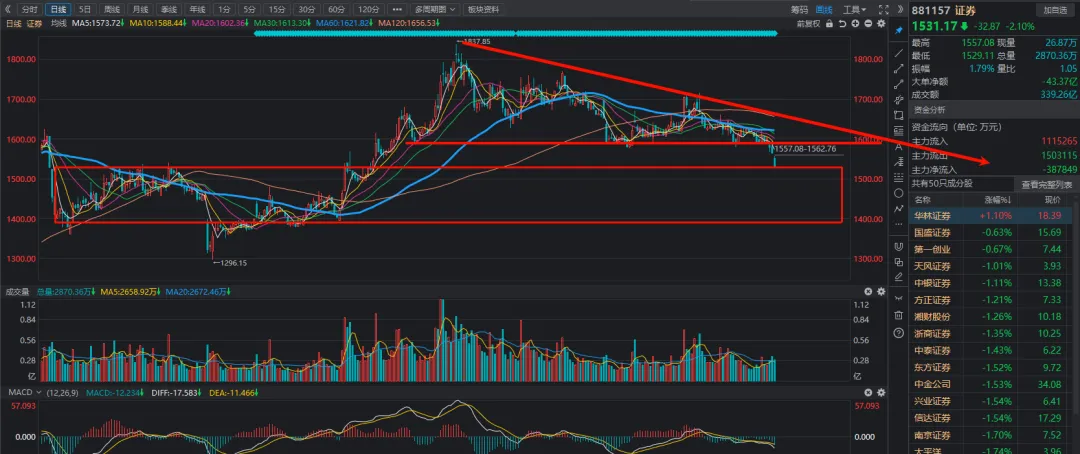Zoom in chart with plus icon

click(855, 23)
